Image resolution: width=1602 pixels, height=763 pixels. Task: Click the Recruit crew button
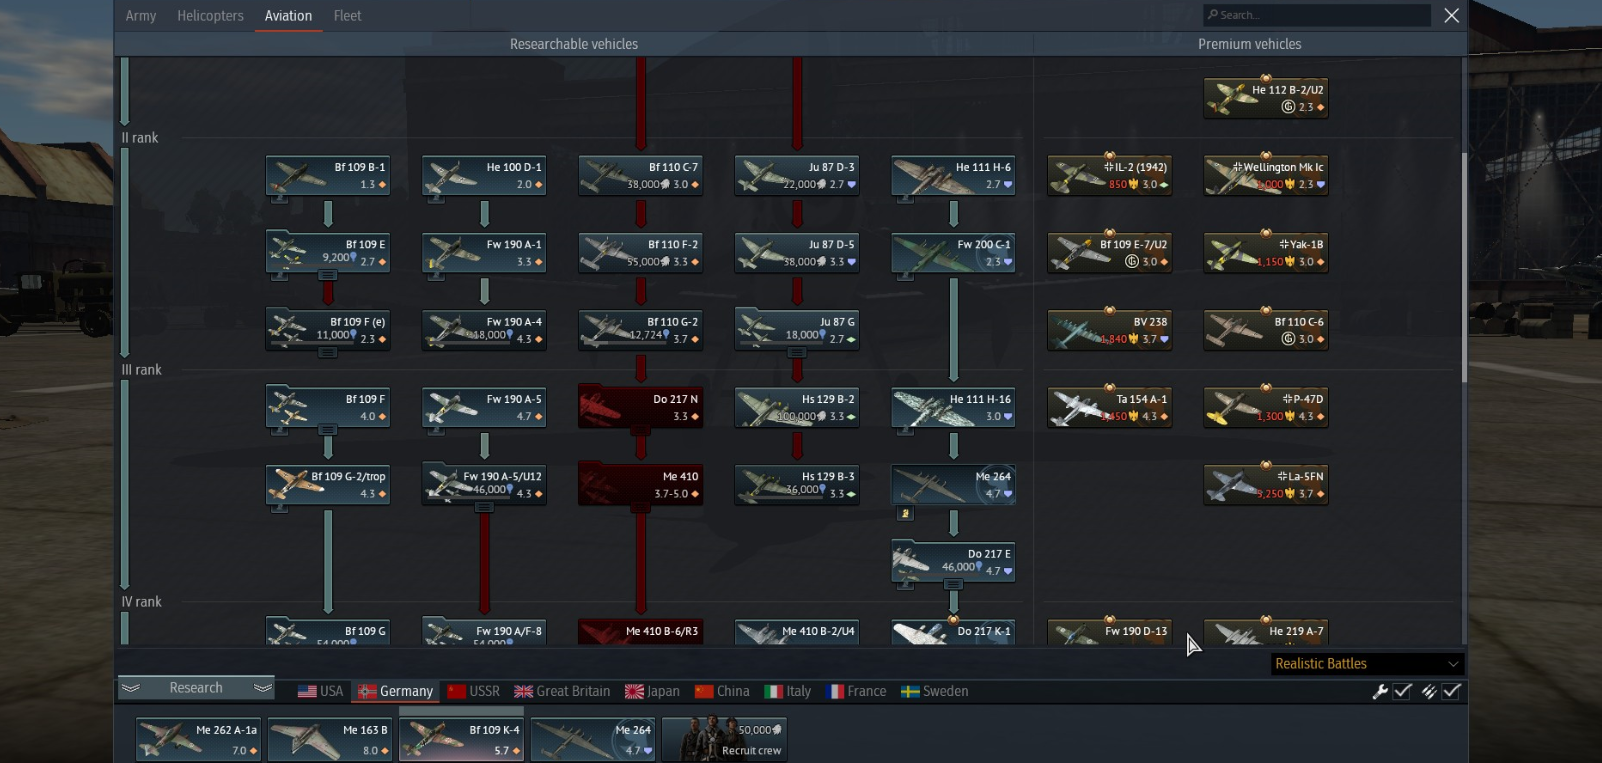tap(725, 740)
